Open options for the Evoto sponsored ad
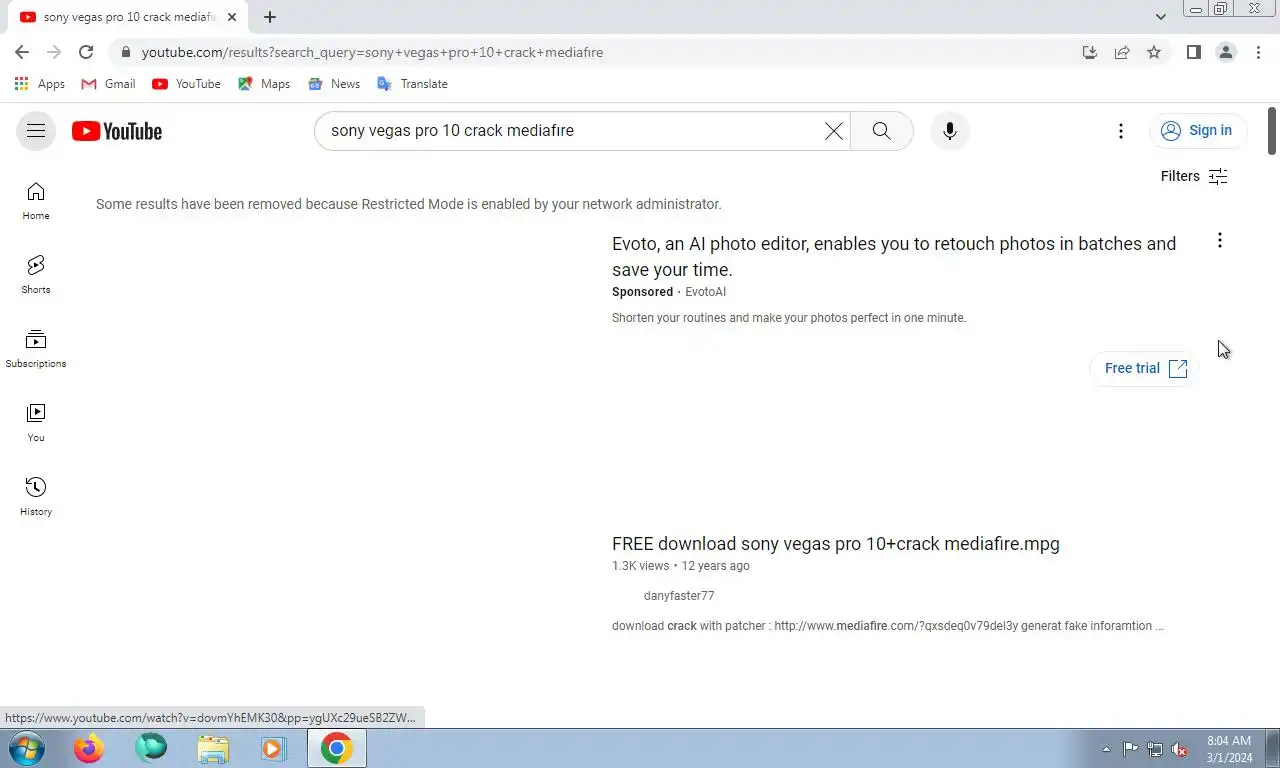1280x768 pixels. point(1219,240)
